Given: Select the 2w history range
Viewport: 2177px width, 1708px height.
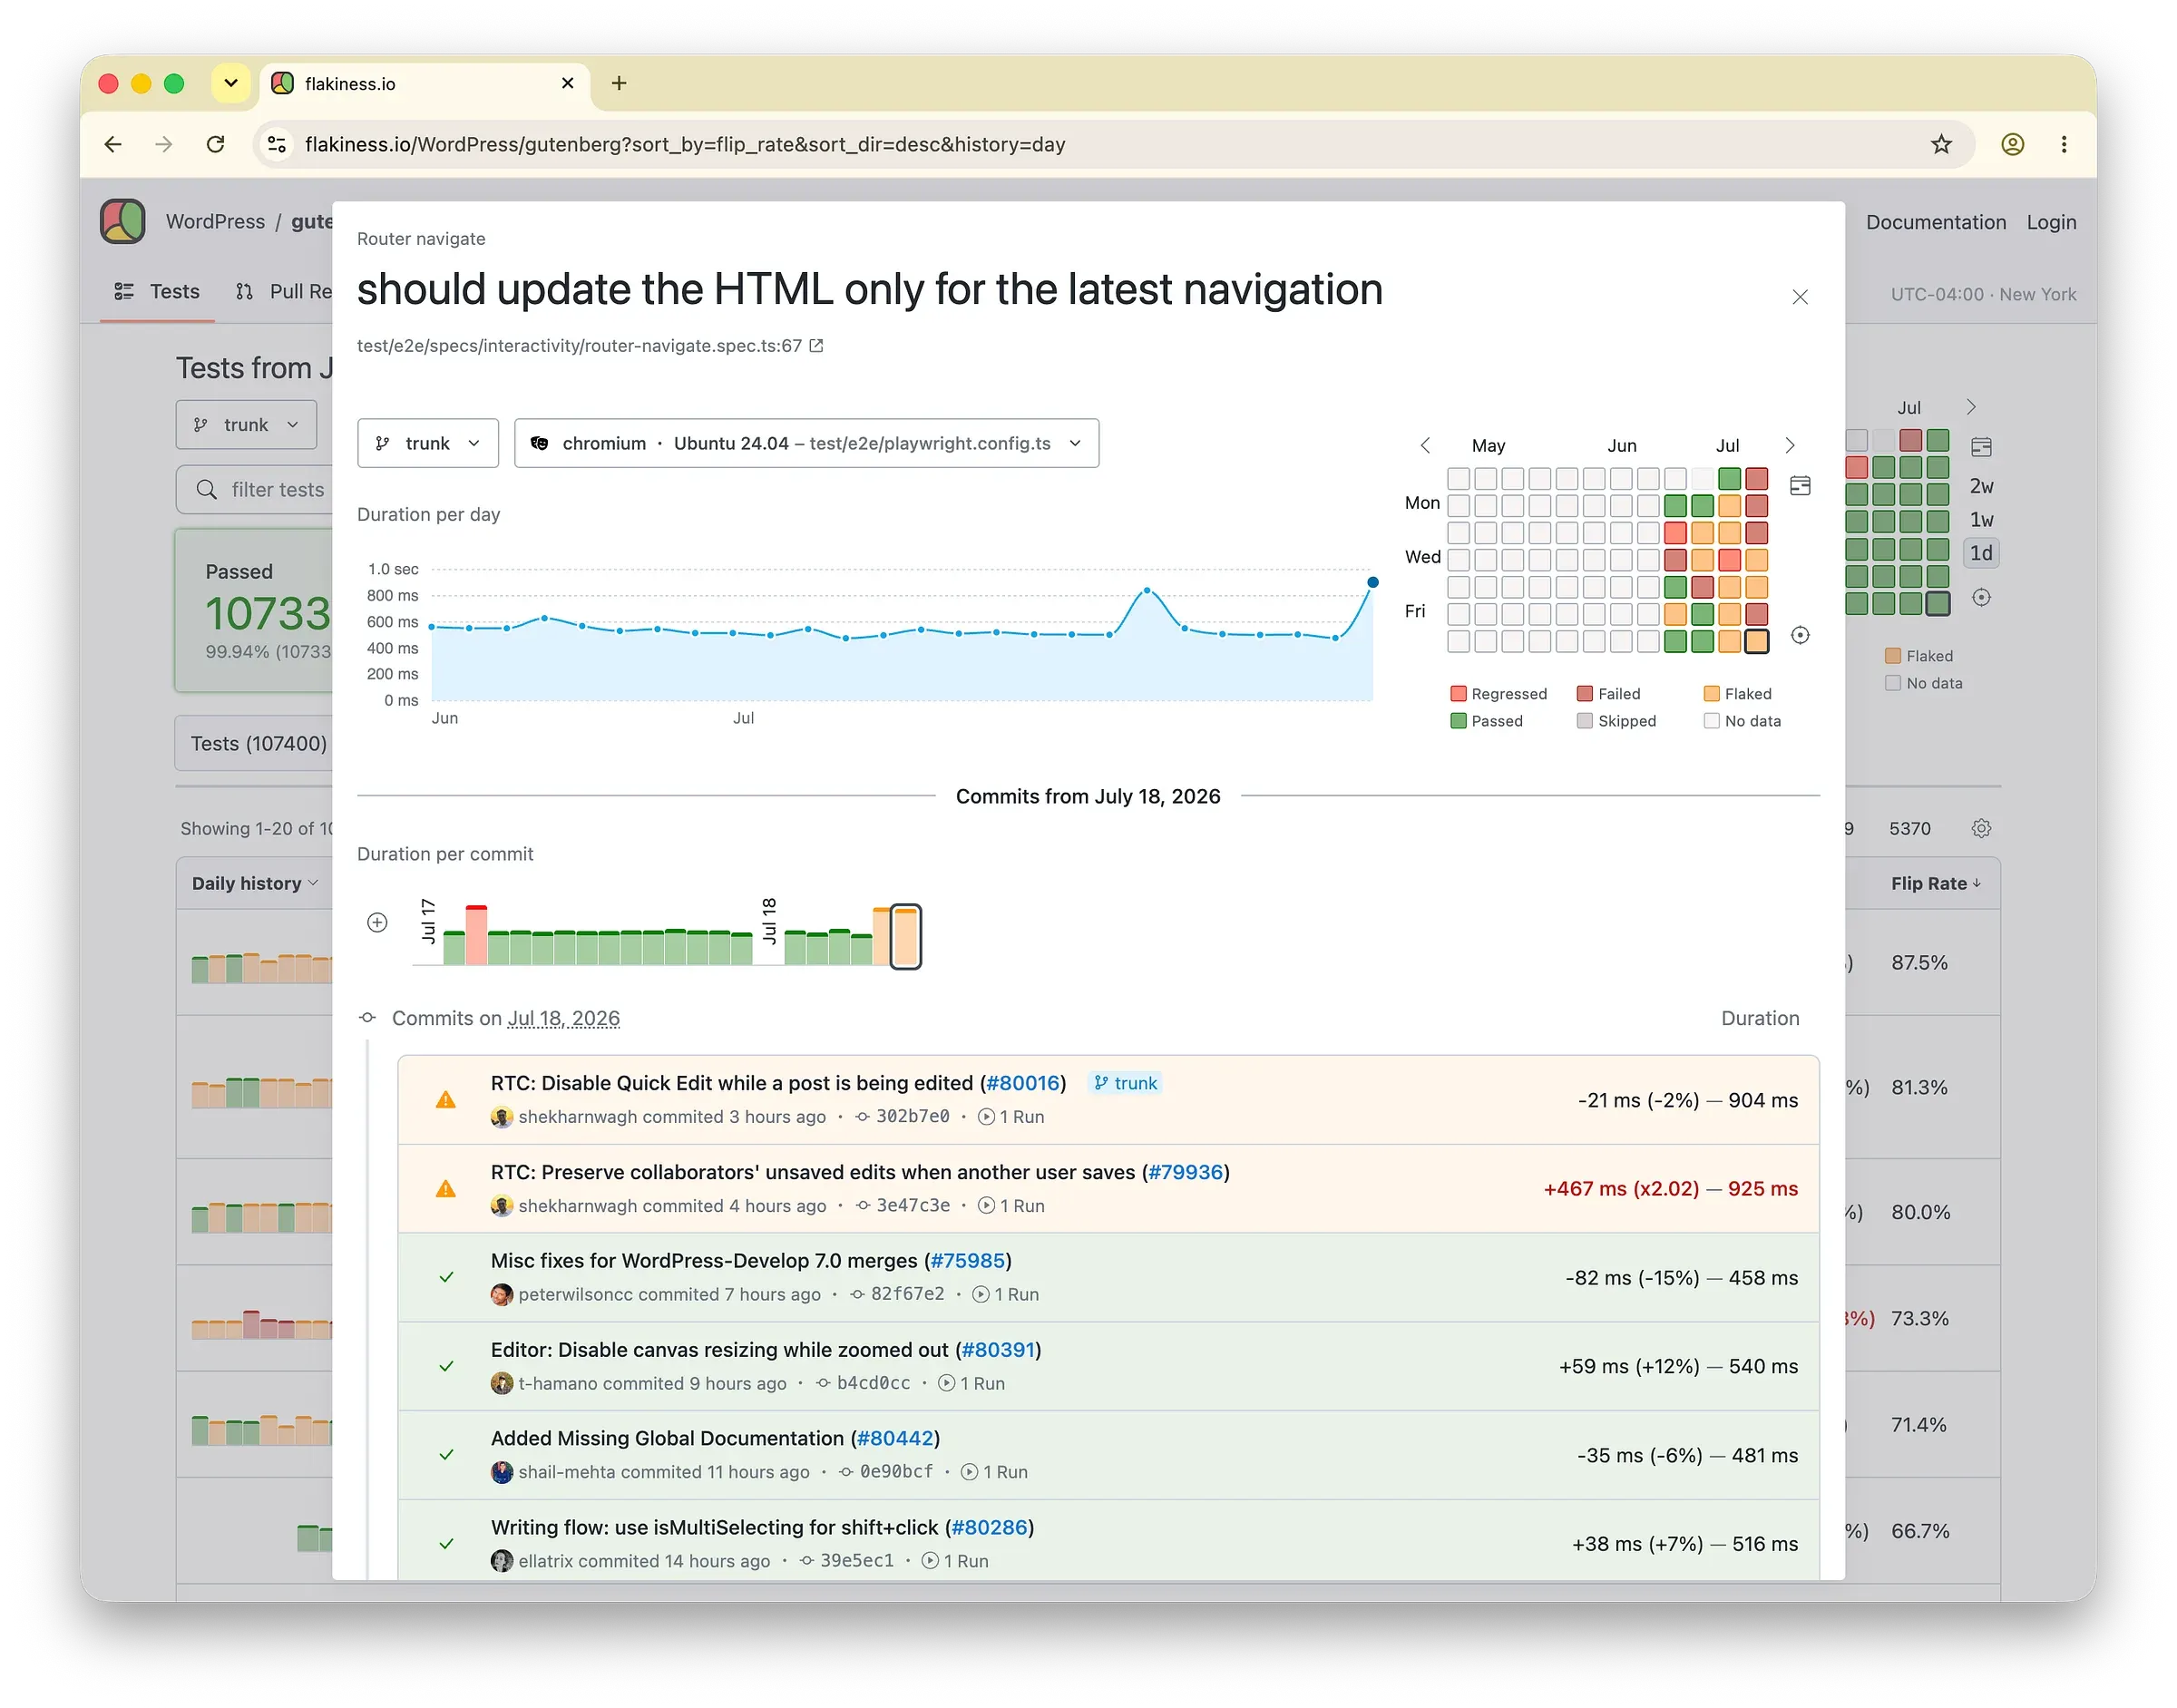Looking at the screenshot, I should click(x=1980, y=486).
